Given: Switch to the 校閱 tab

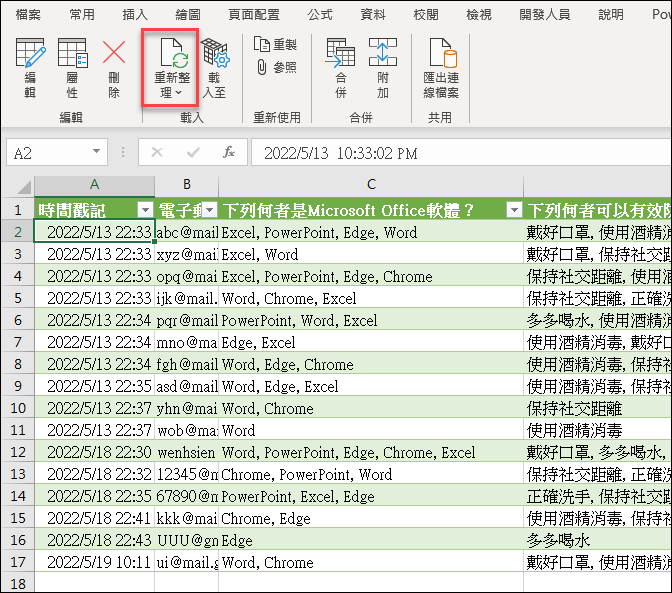Looking at the screenshot, I should coord(426,15).
